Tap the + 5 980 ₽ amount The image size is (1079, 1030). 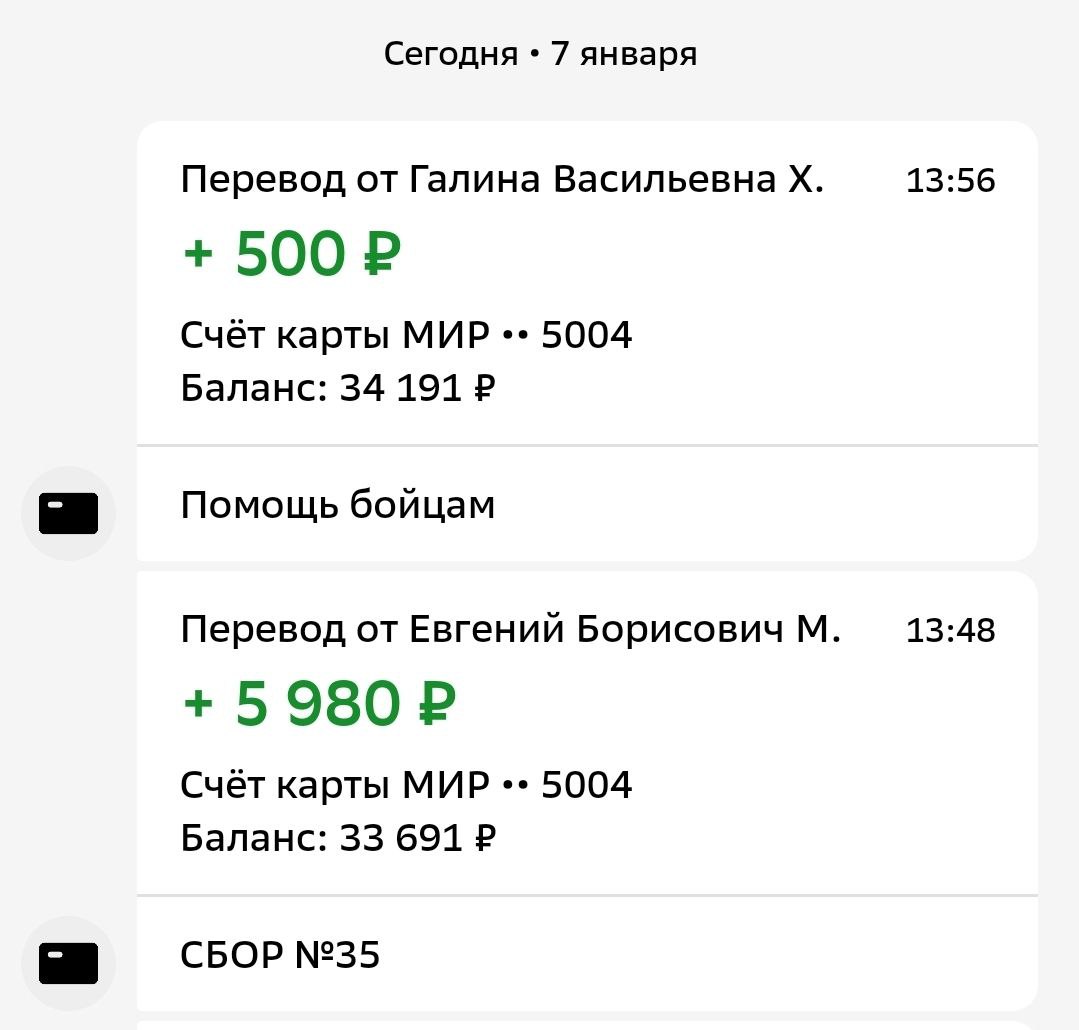320,704
